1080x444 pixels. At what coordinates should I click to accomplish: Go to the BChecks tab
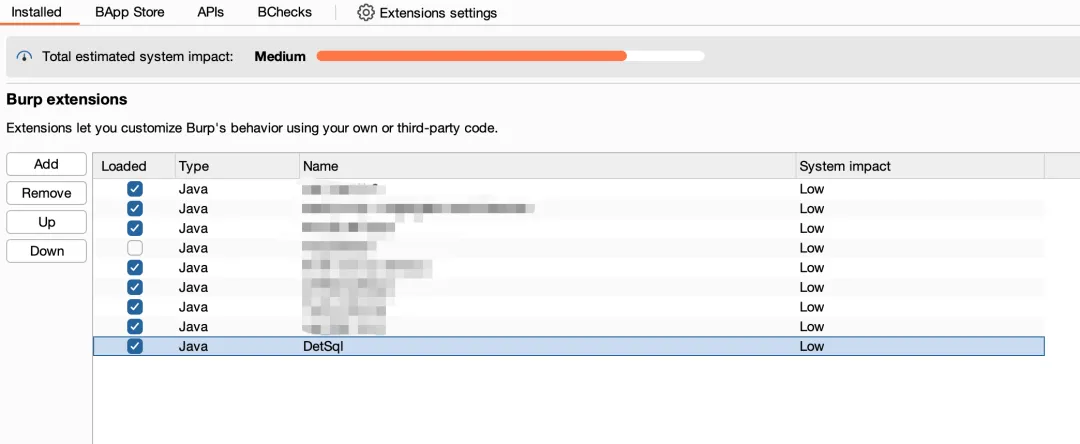click(284, 12)
